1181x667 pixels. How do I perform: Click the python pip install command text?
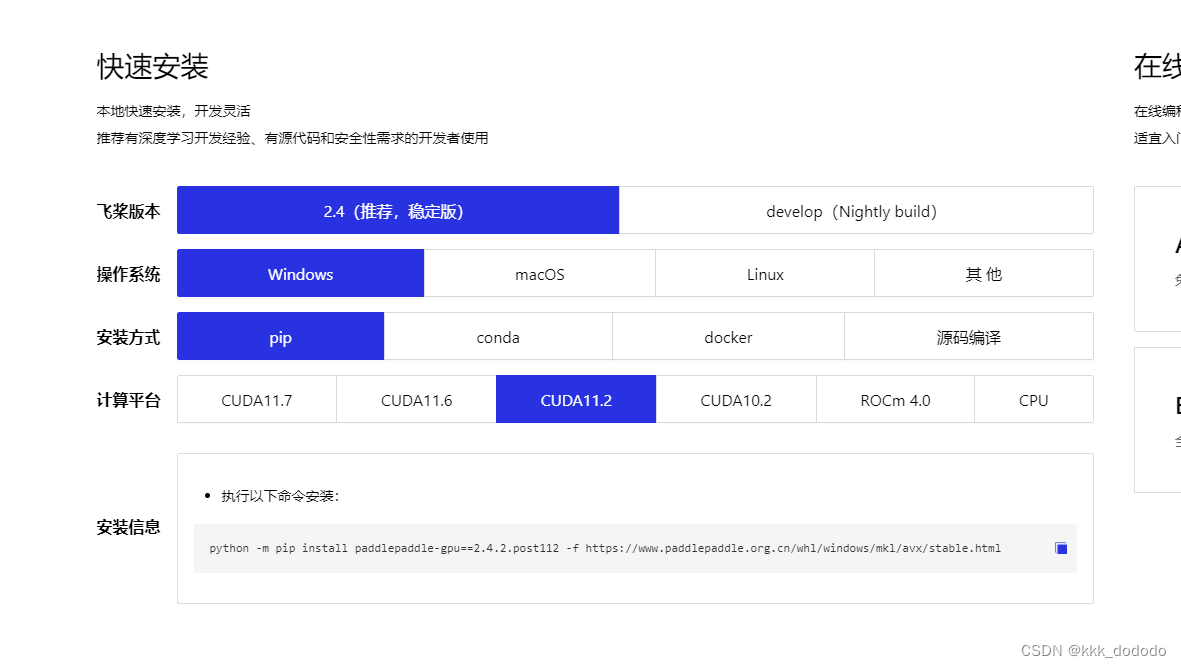pyautogui.click(x=605, y=548)
